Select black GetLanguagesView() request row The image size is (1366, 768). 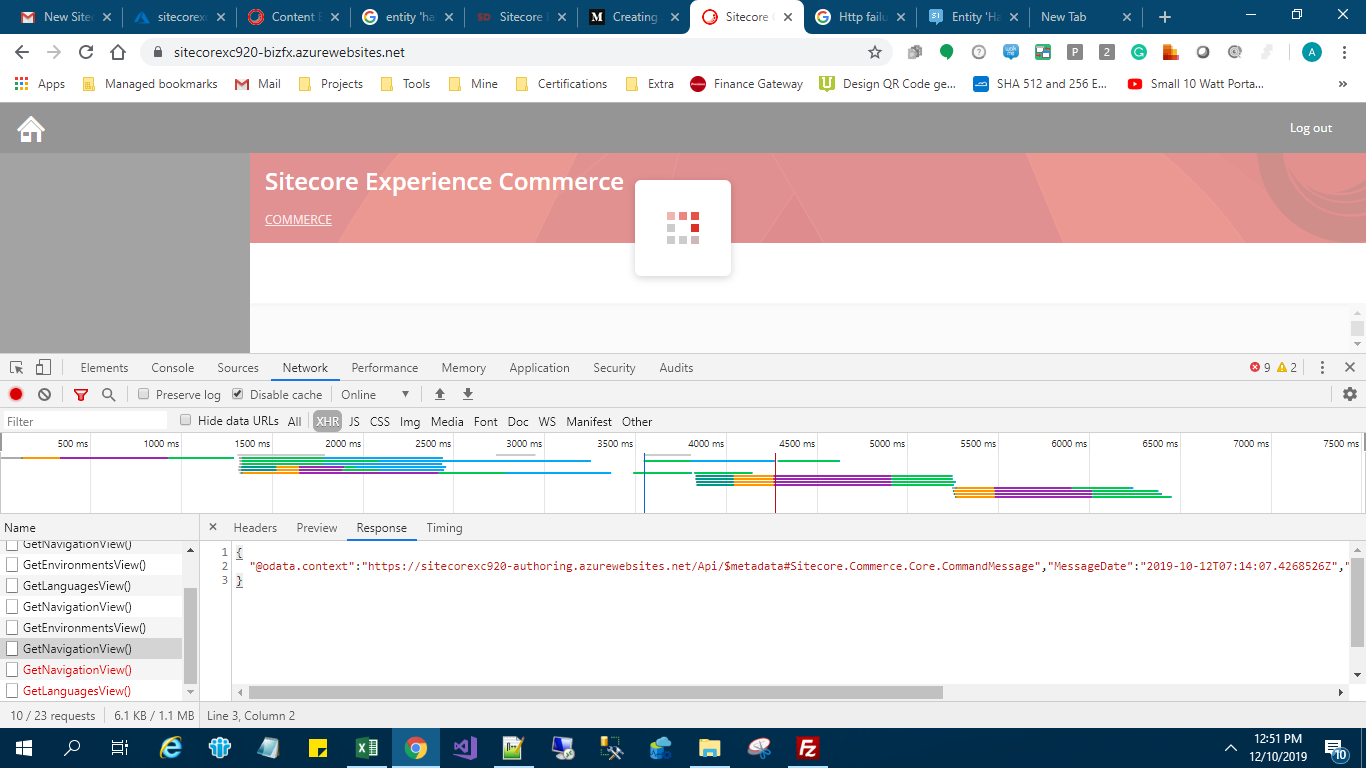pyautogui.click(x=91, y=586)
